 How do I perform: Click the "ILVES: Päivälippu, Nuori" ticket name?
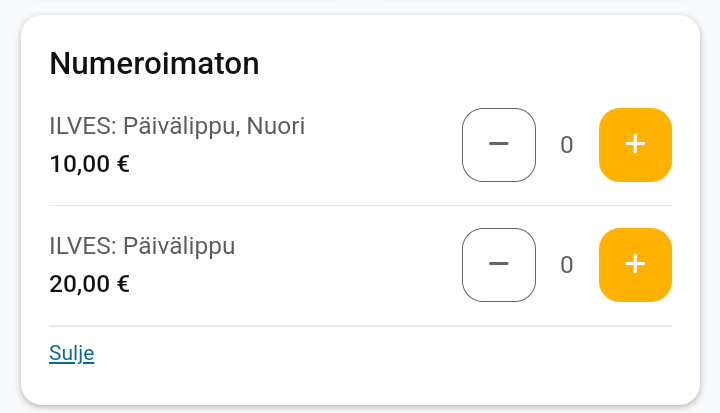[x=177, y=126]
